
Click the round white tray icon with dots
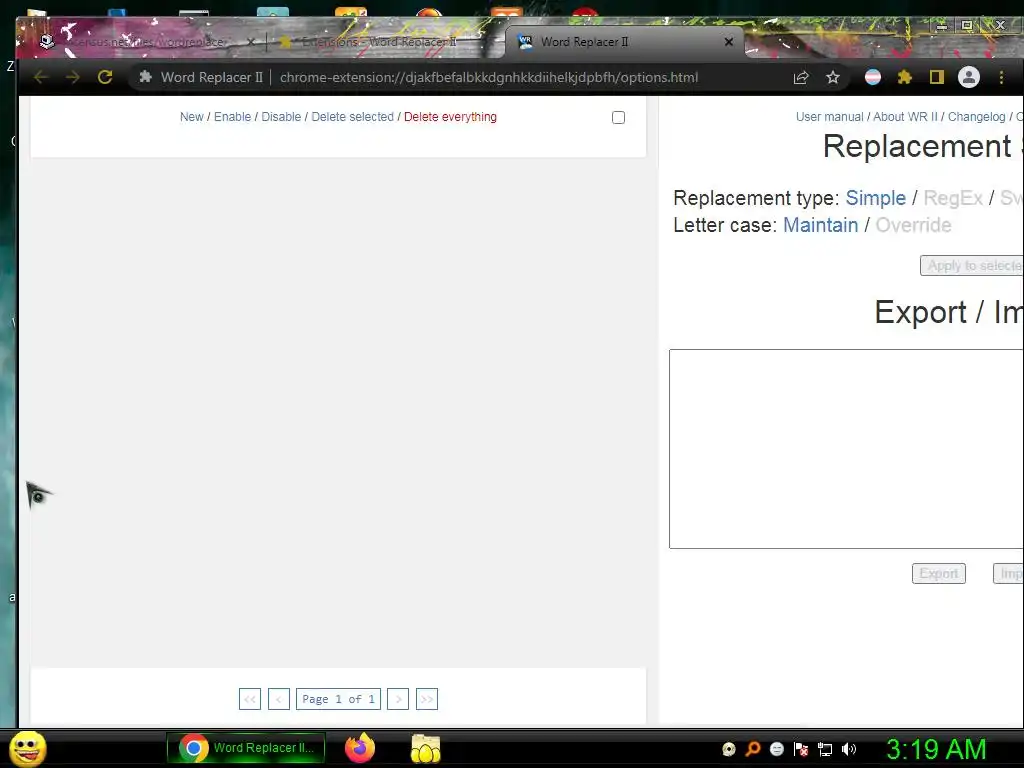776,749
